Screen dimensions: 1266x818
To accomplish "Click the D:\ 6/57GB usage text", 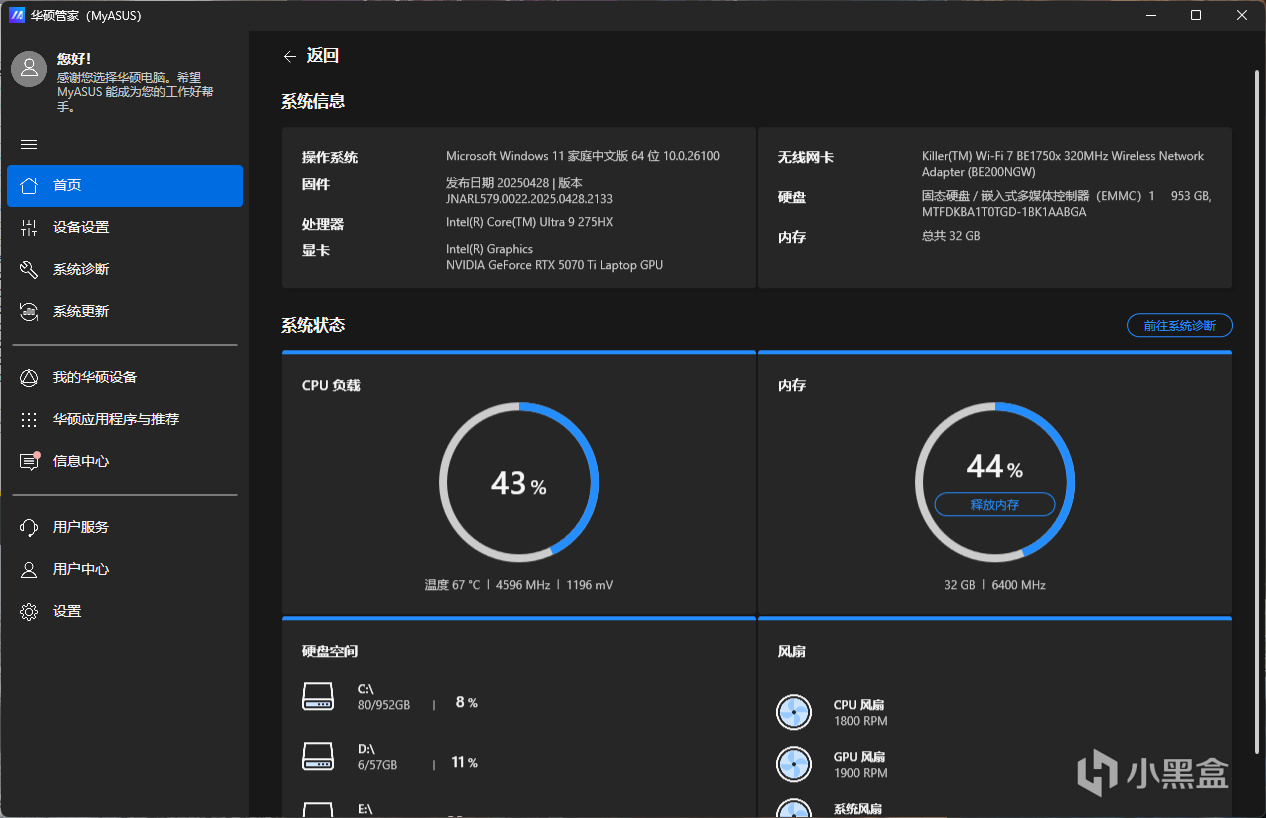I will click(x=378, y=757).
